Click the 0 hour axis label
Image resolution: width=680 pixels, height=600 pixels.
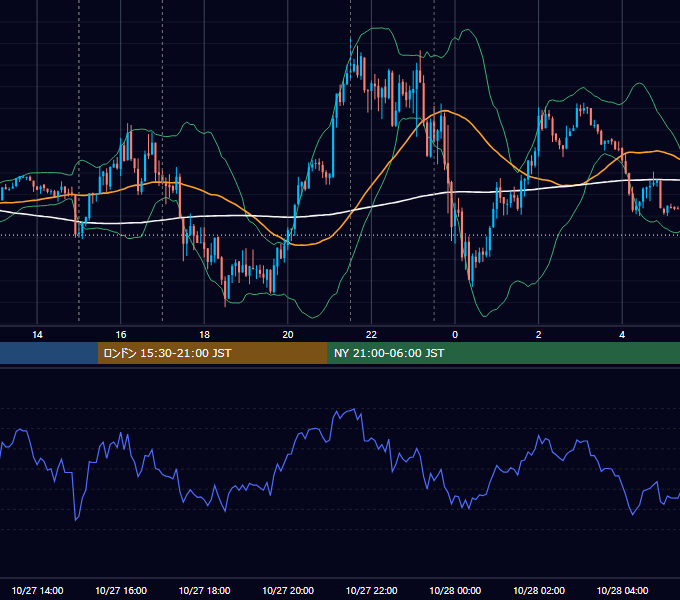tap(455, 335)
